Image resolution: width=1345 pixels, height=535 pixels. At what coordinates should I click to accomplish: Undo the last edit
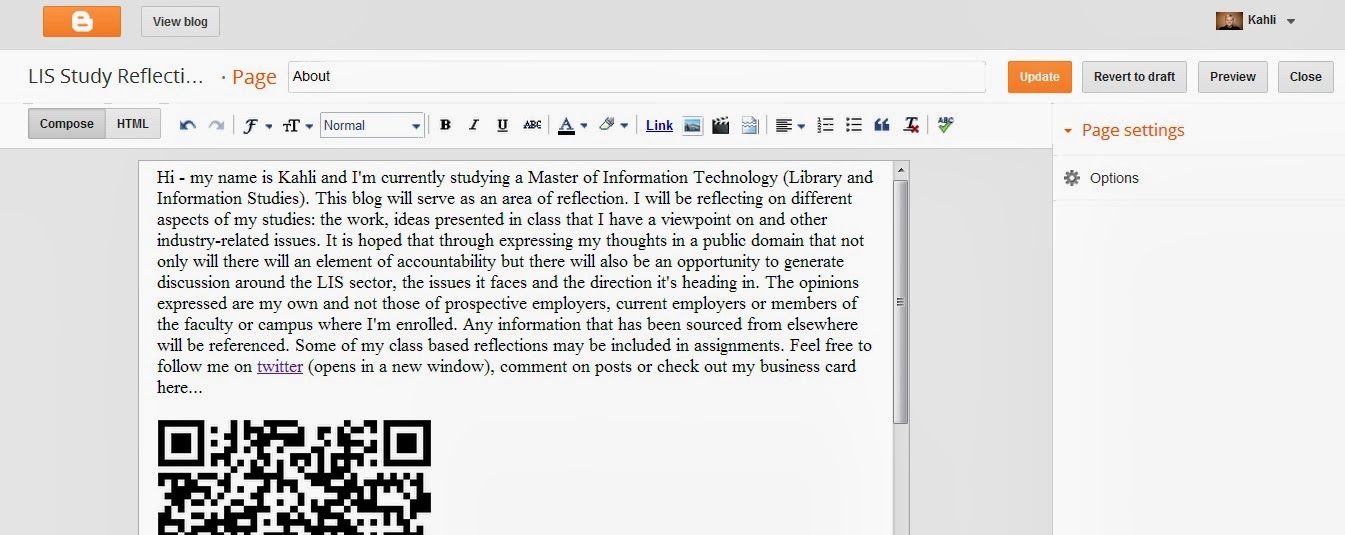pos(188,125)
